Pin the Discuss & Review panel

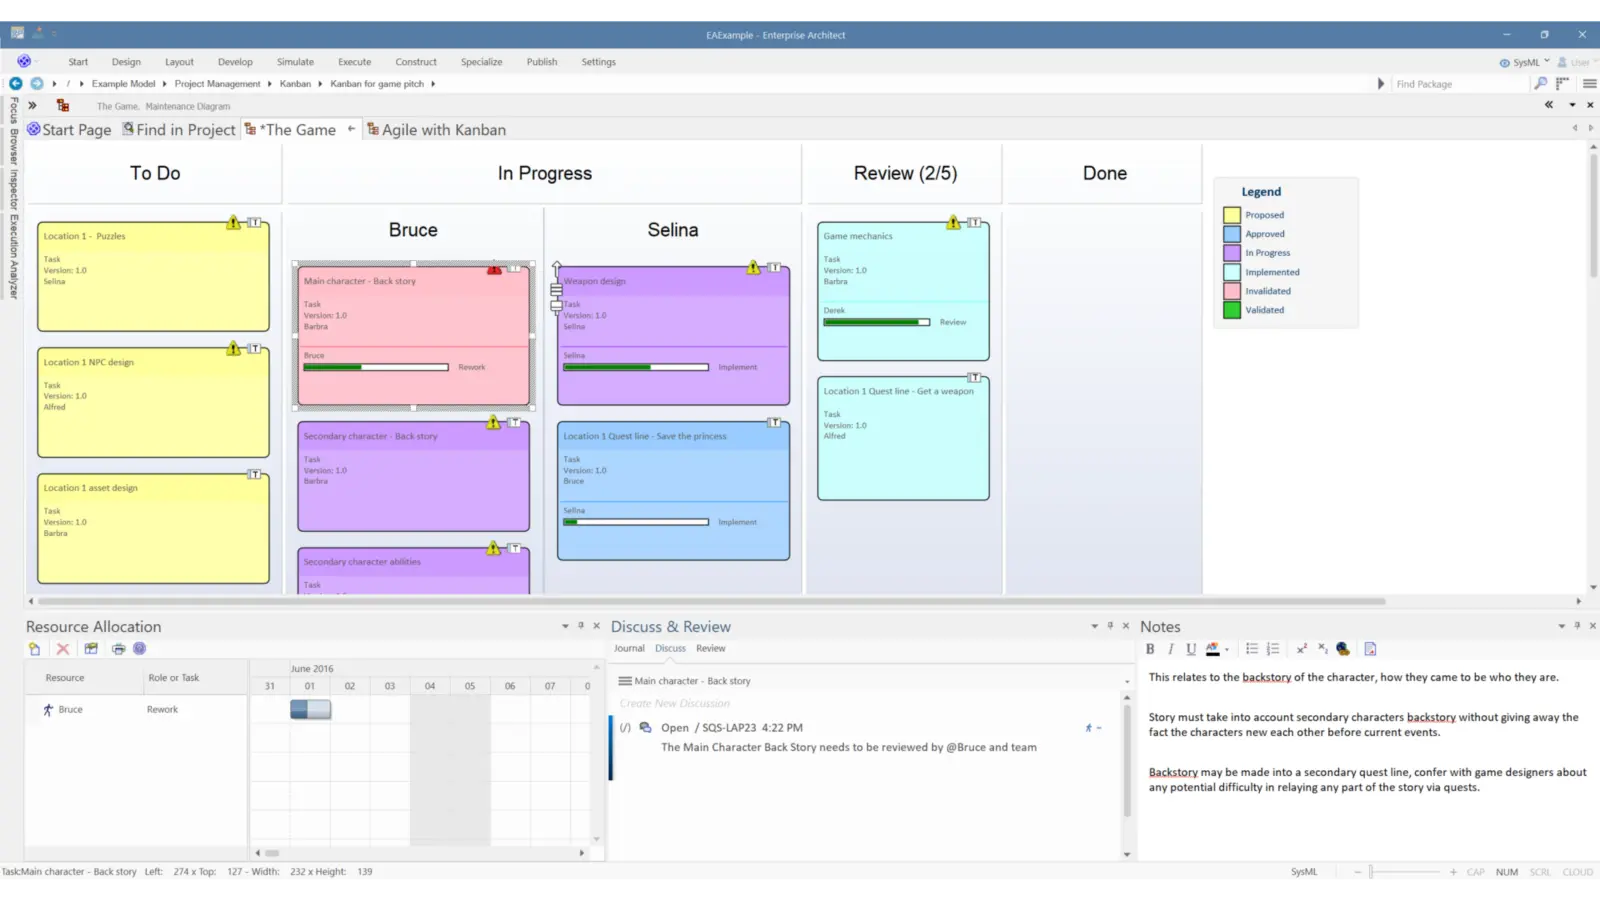1108,625
